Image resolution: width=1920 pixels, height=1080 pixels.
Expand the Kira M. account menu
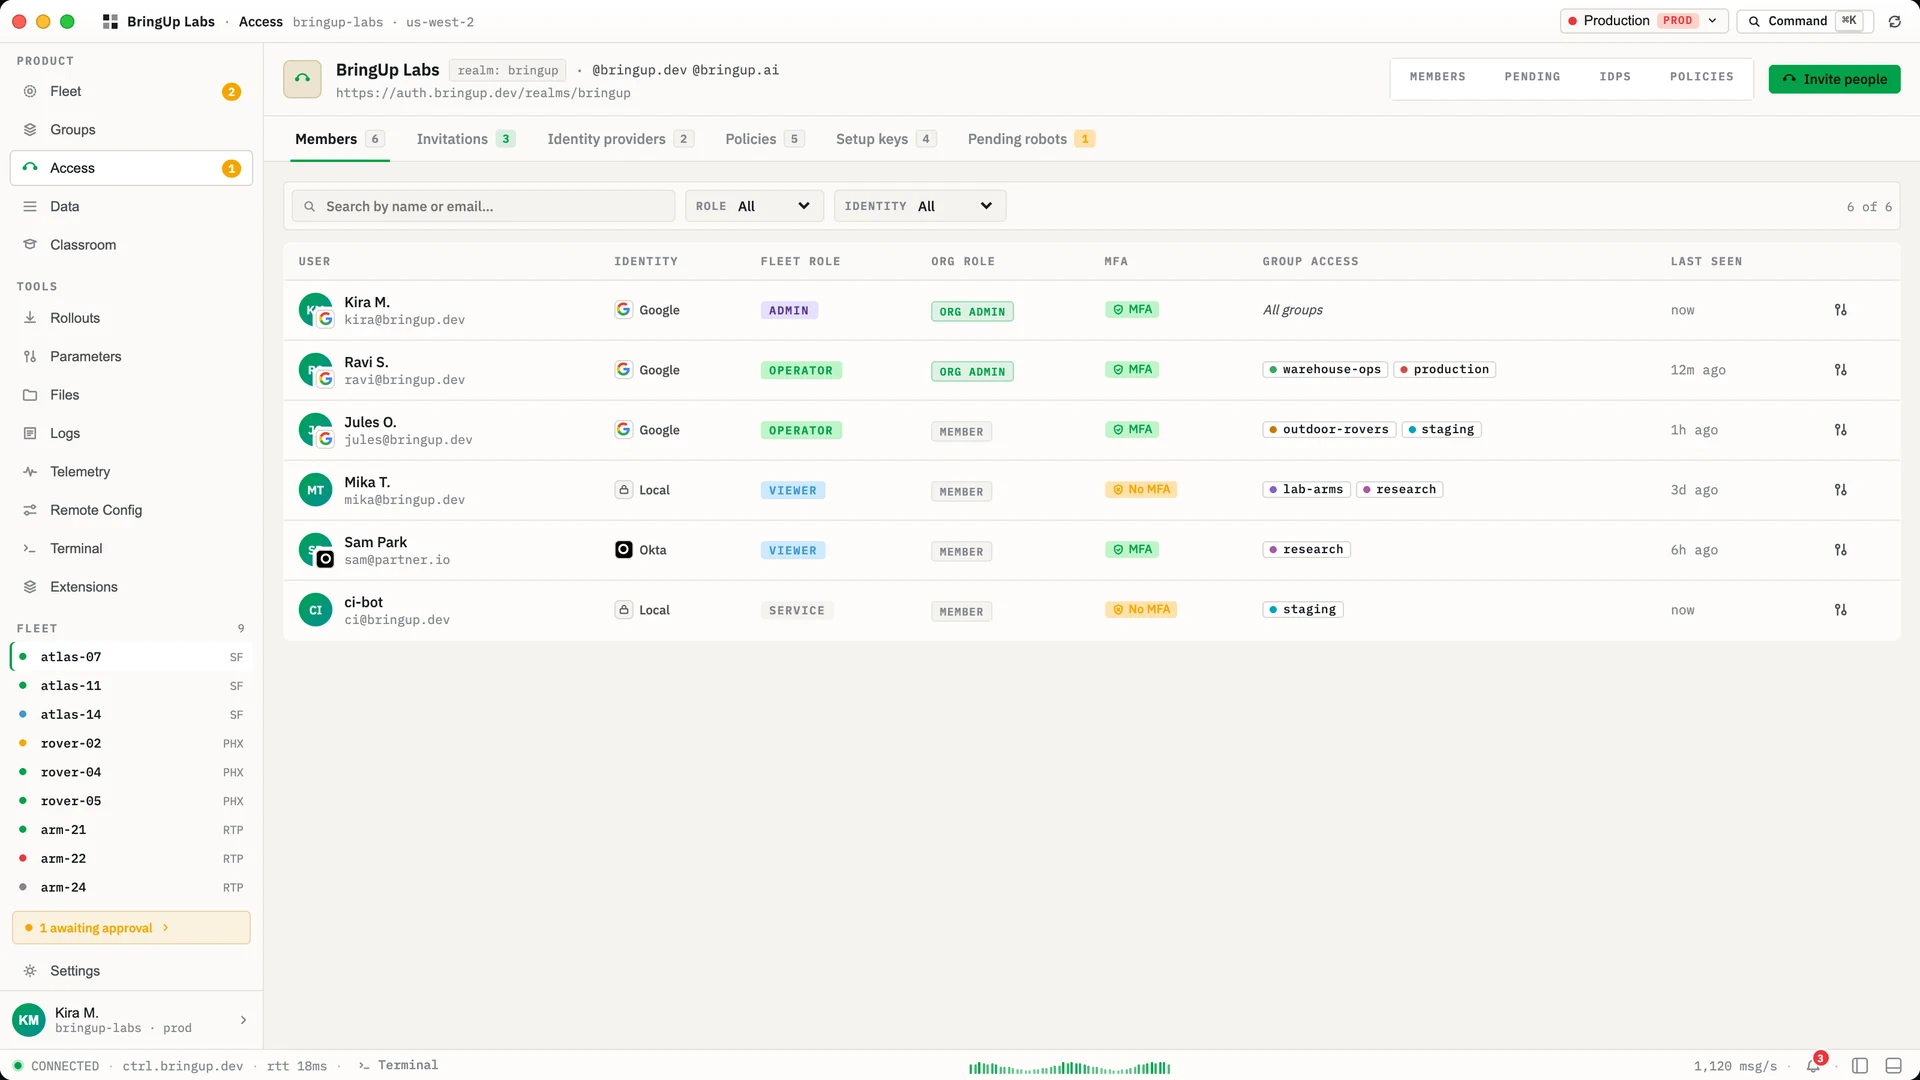pos(131,1020)
